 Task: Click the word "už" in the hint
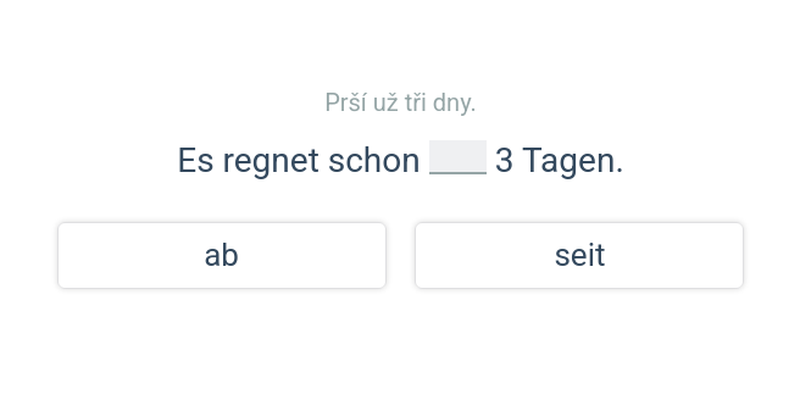point(385,103)
